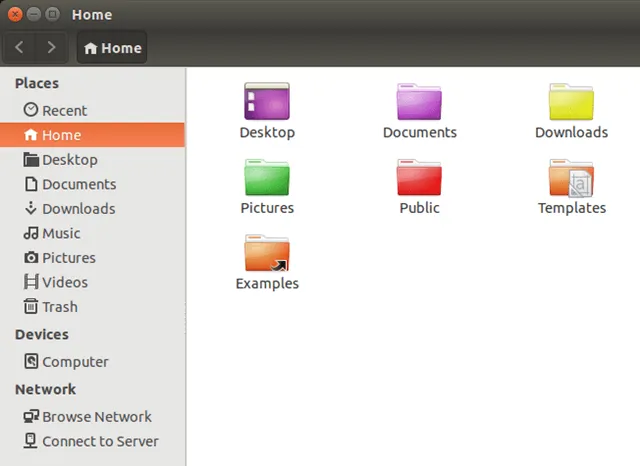Click the Public folder name label
The image size is (640, 466).
point(420,208)
